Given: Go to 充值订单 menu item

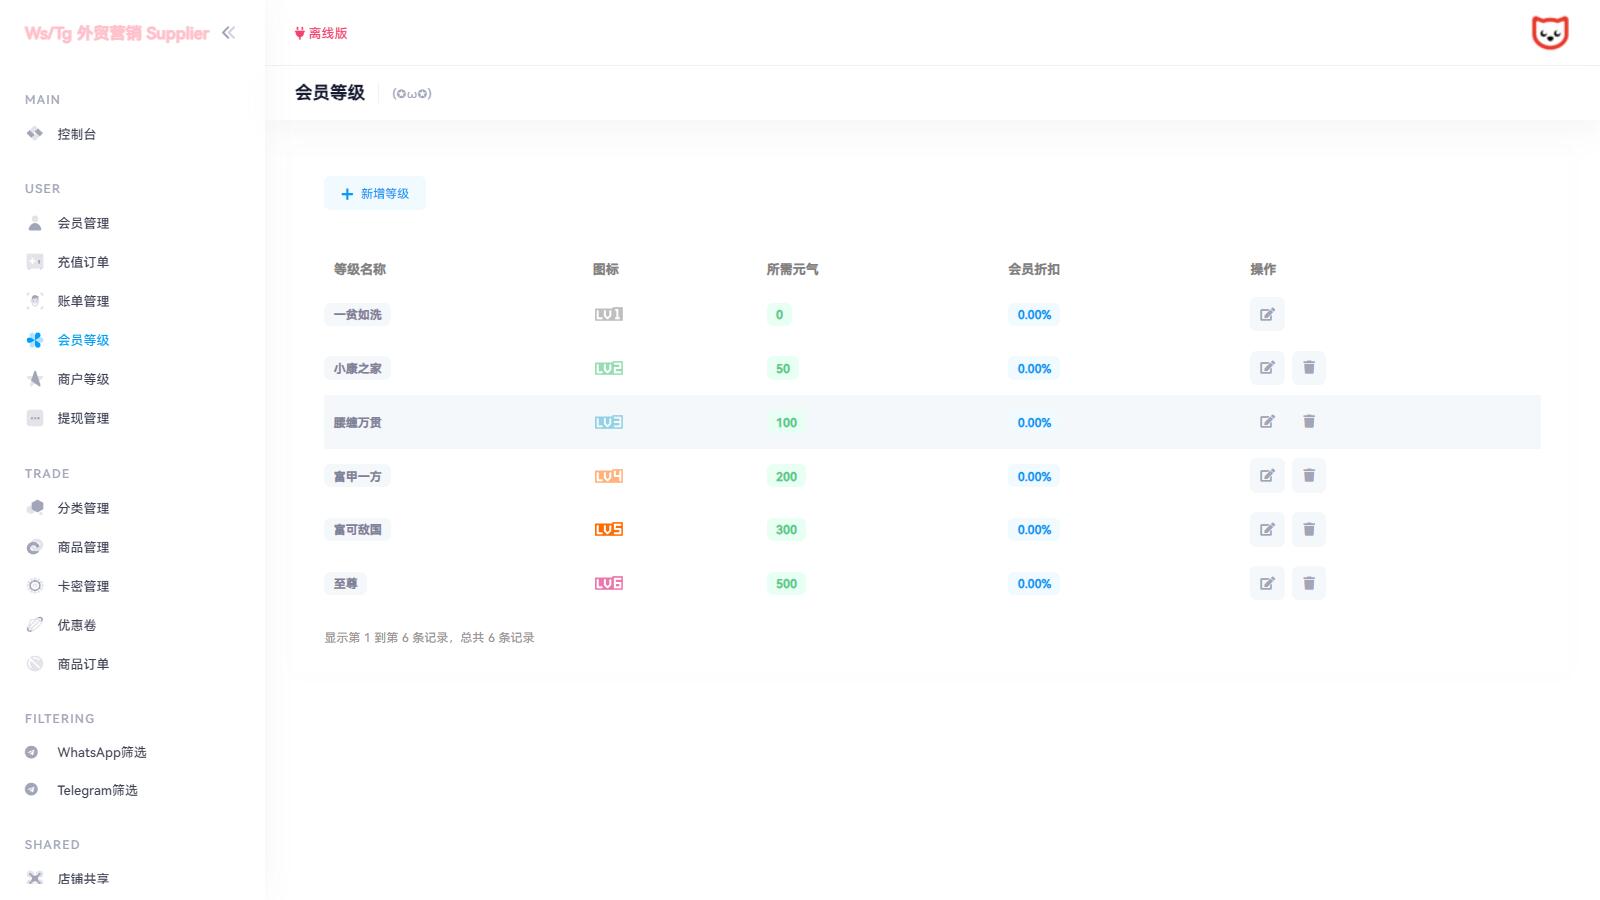Looking at the screenshot, I should (83, 262).
